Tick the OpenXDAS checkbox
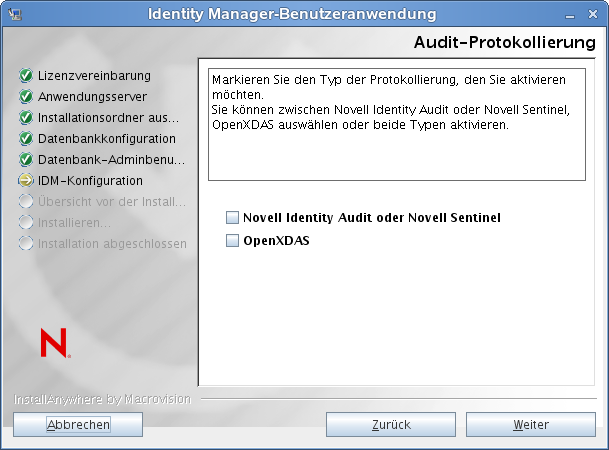Image resolution: width=609 pixels, height=450 pixels. point(233,240)
